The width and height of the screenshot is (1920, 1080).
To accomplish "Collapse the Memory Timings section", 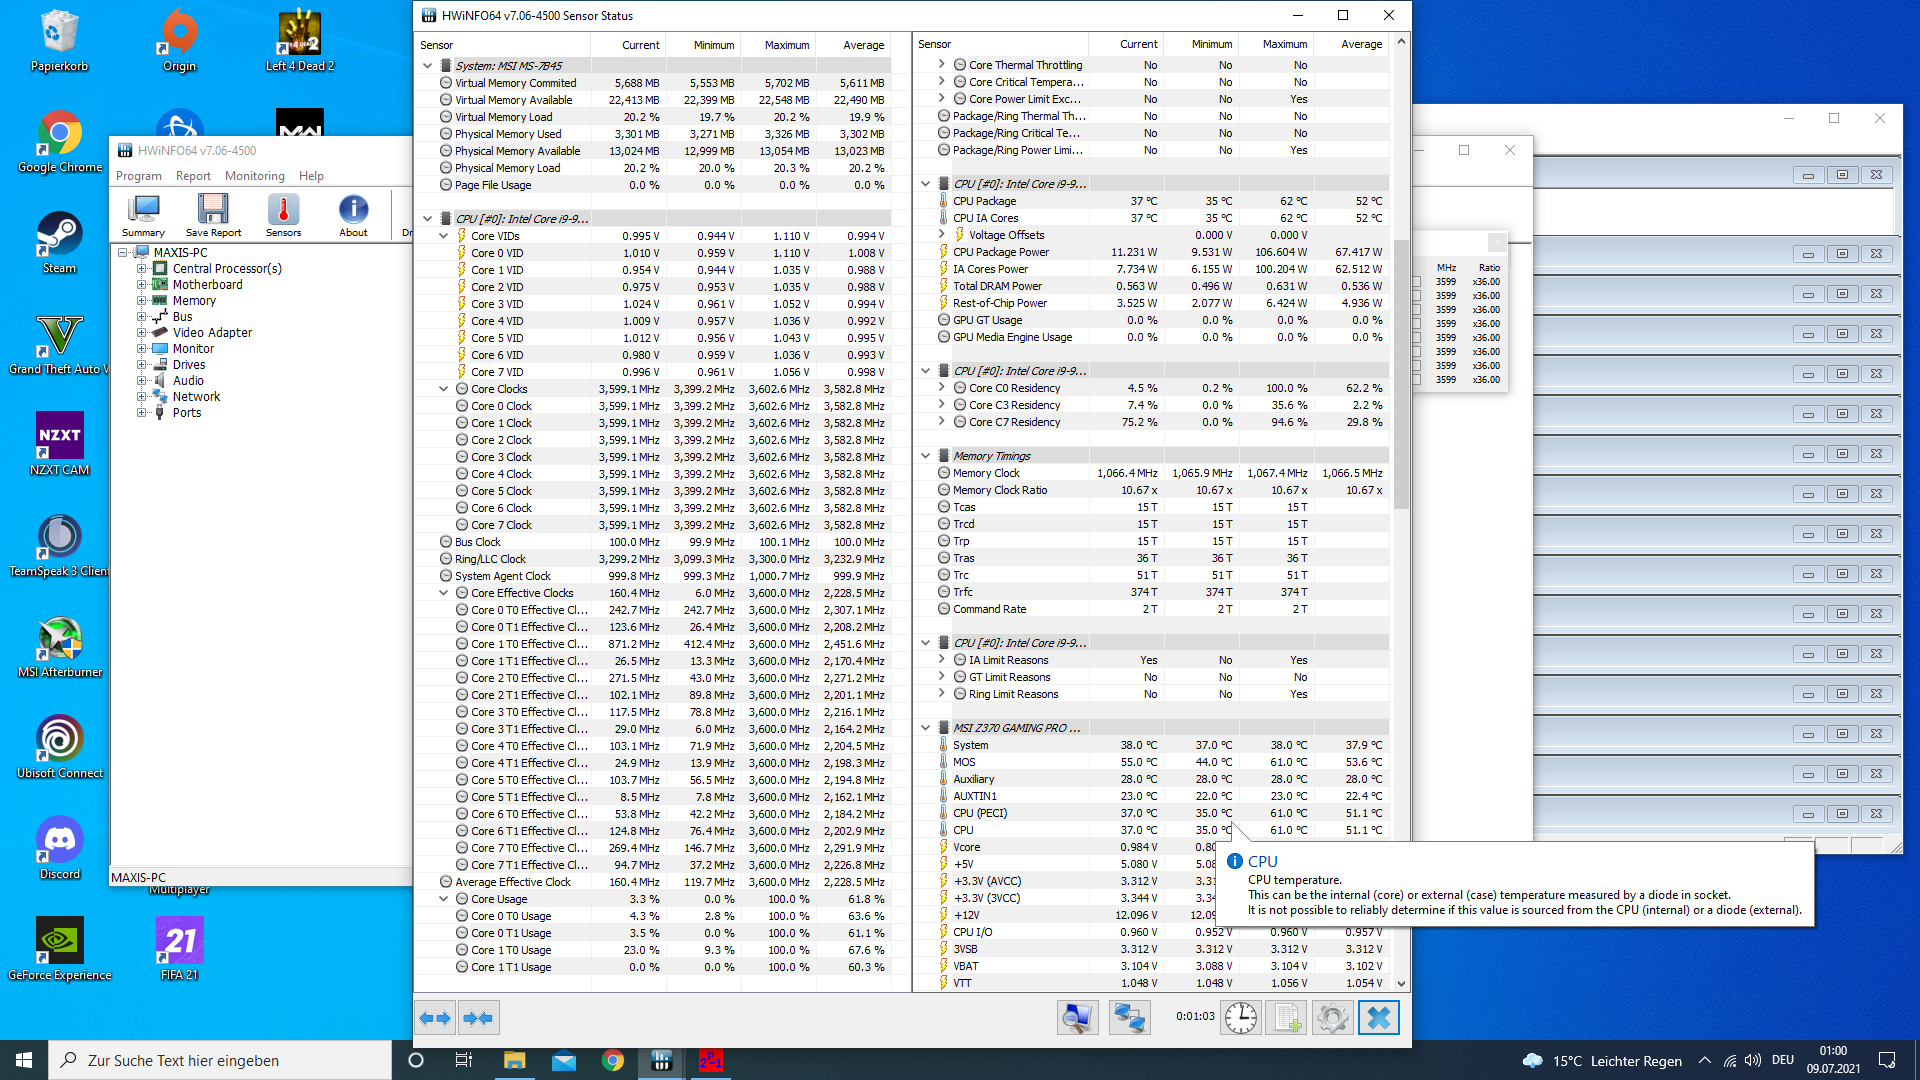I will [926, 456].
